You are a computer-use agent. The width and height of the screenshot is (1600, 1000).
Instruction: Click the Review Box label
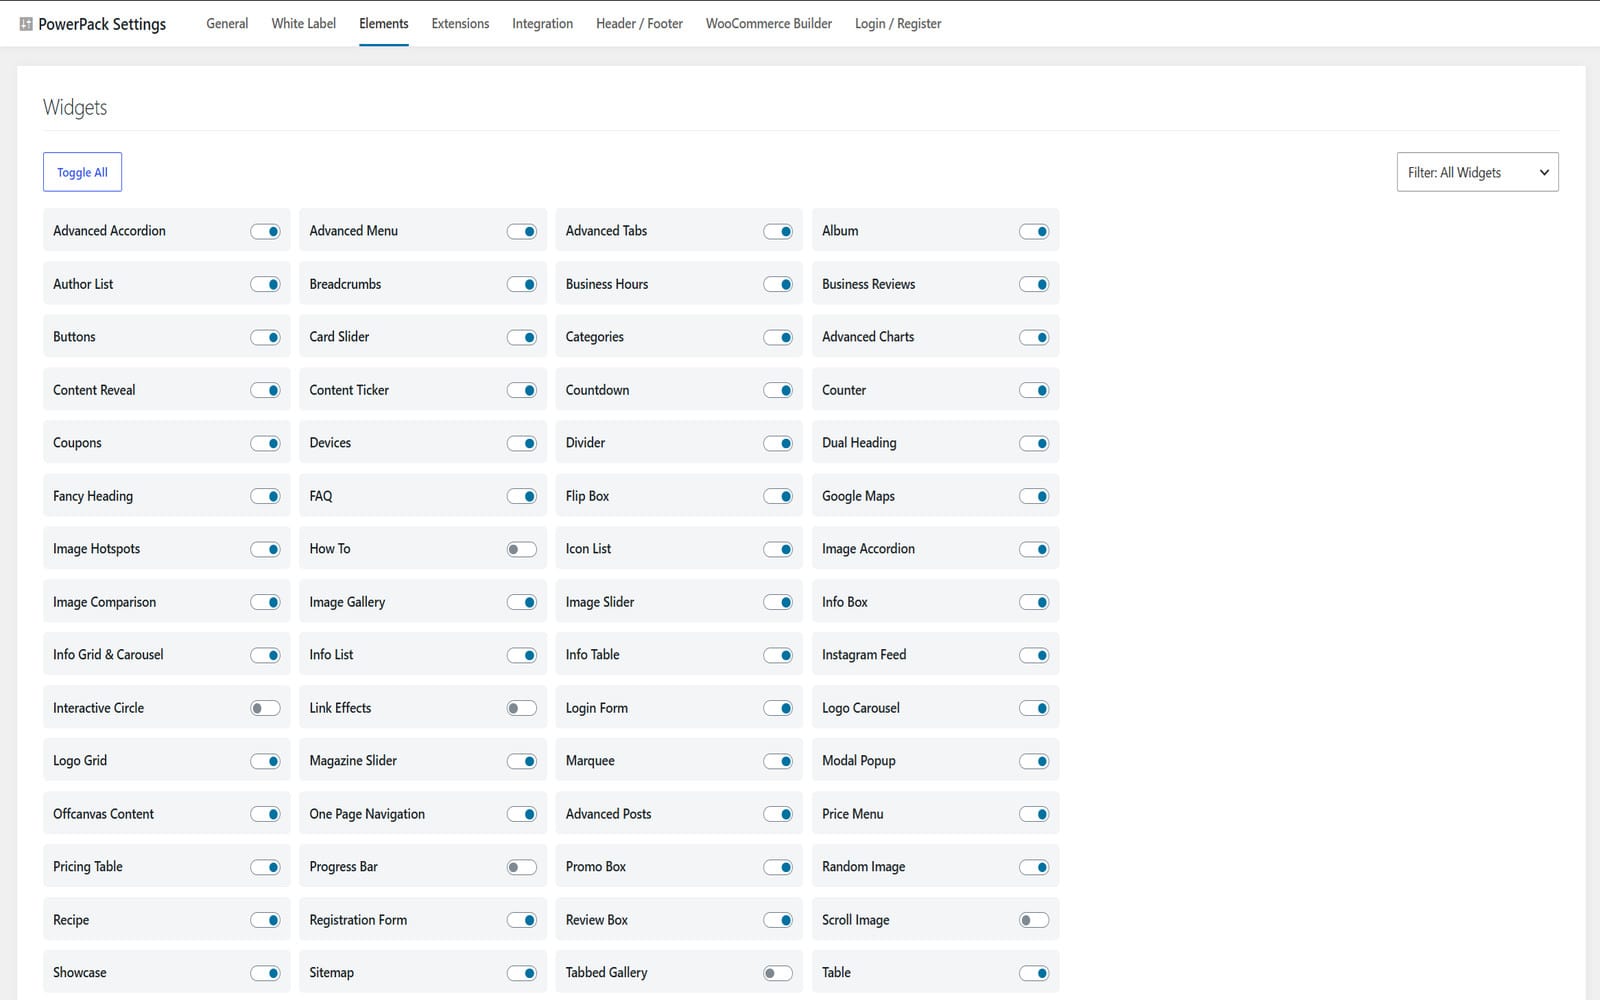pyautogui.click(x=597, y=920)
